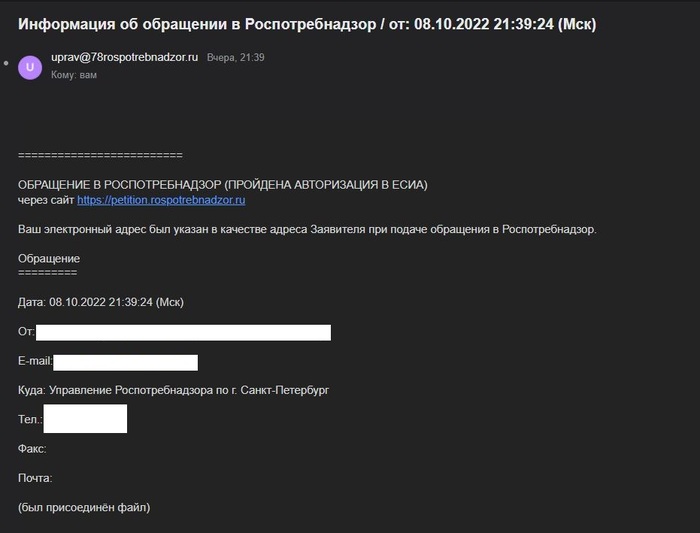Click the "через сайт" text before link

(46, 200)
